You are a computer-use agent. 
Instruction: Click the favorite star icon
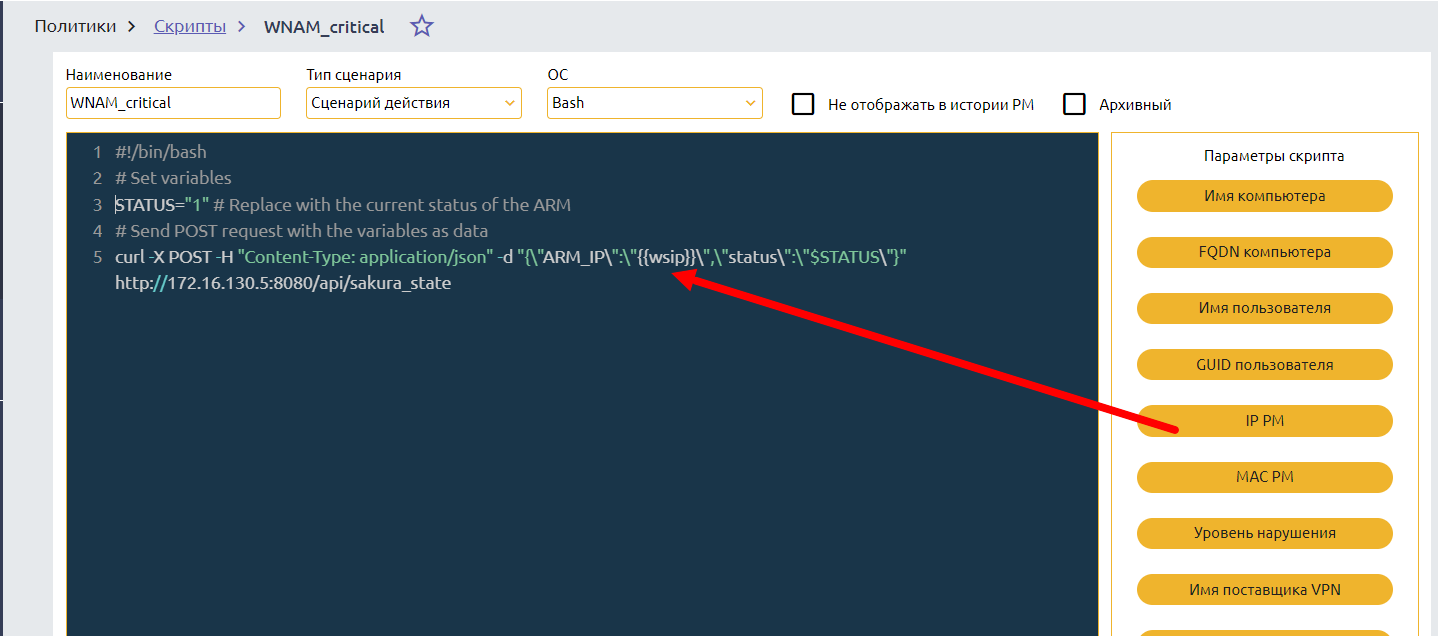422,27
